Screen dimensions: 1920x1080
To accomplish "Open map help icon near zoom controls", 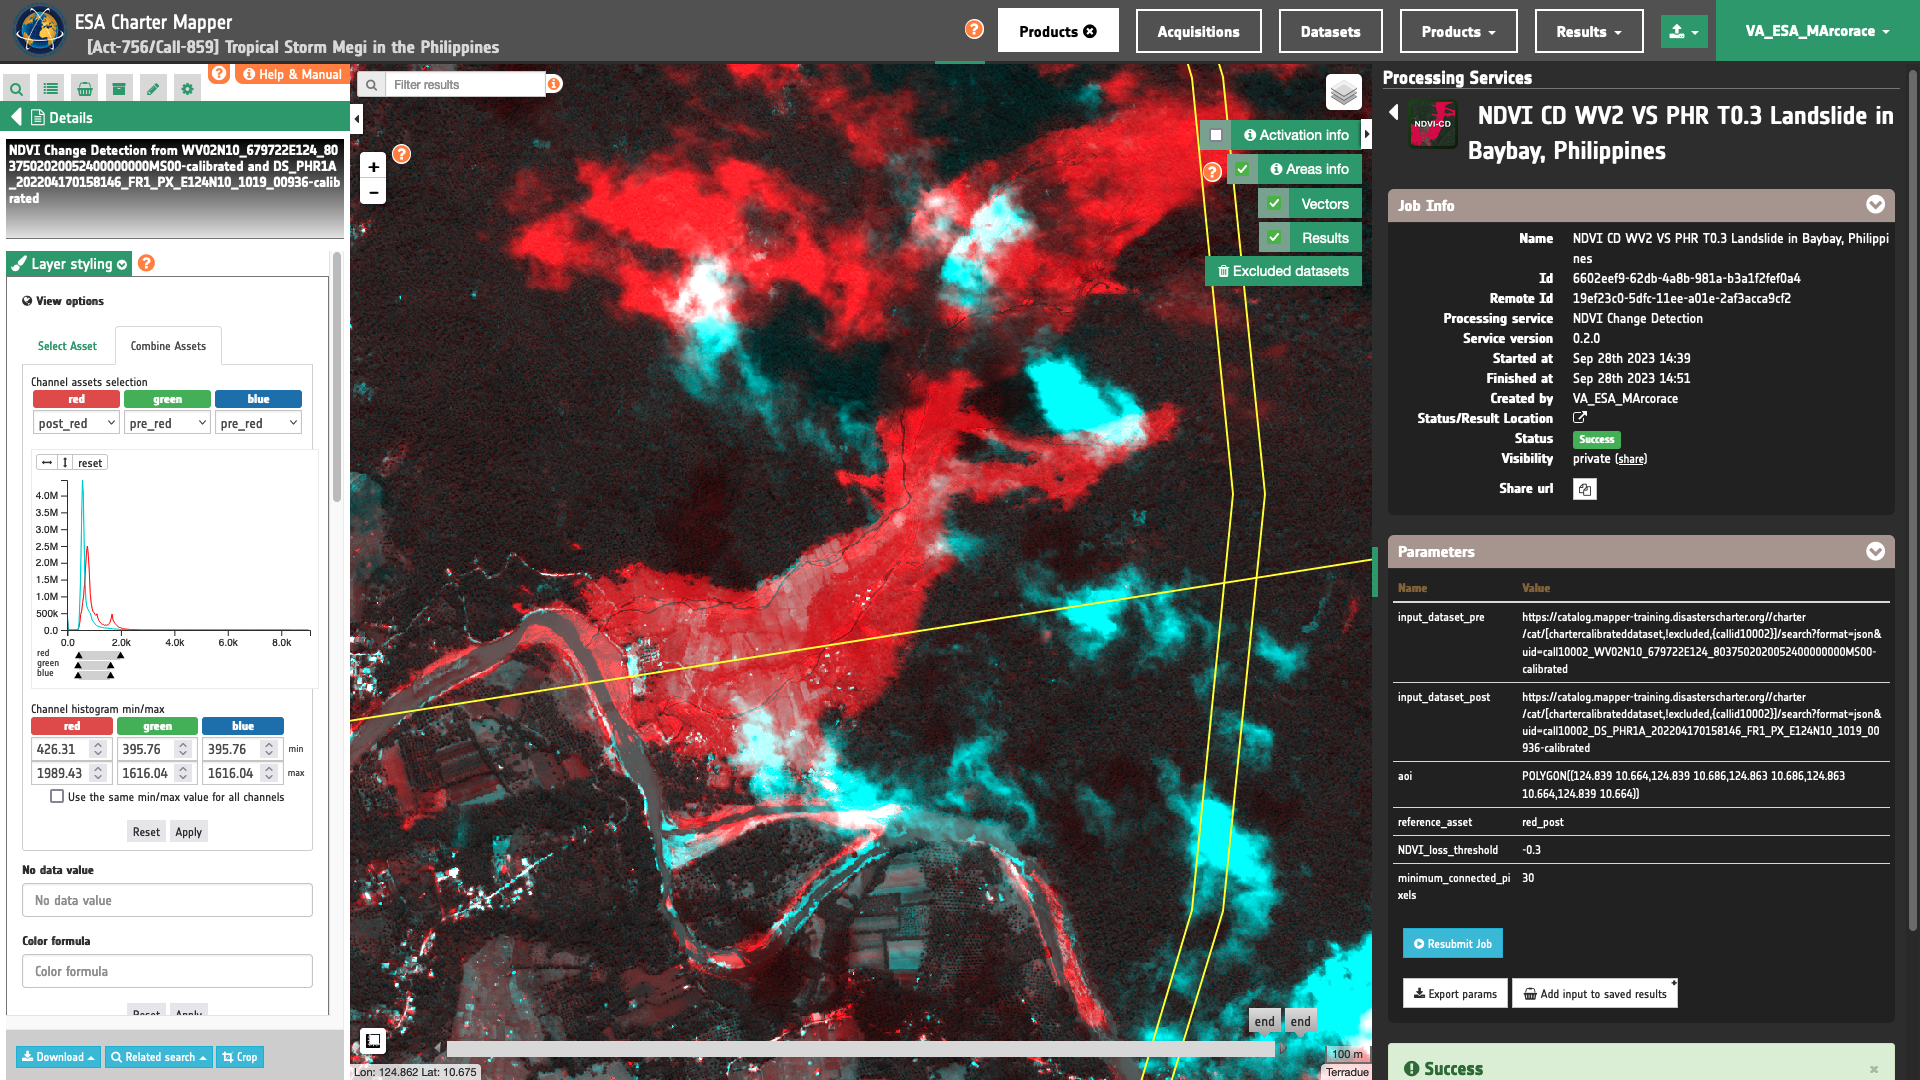I will pos(401,154).
